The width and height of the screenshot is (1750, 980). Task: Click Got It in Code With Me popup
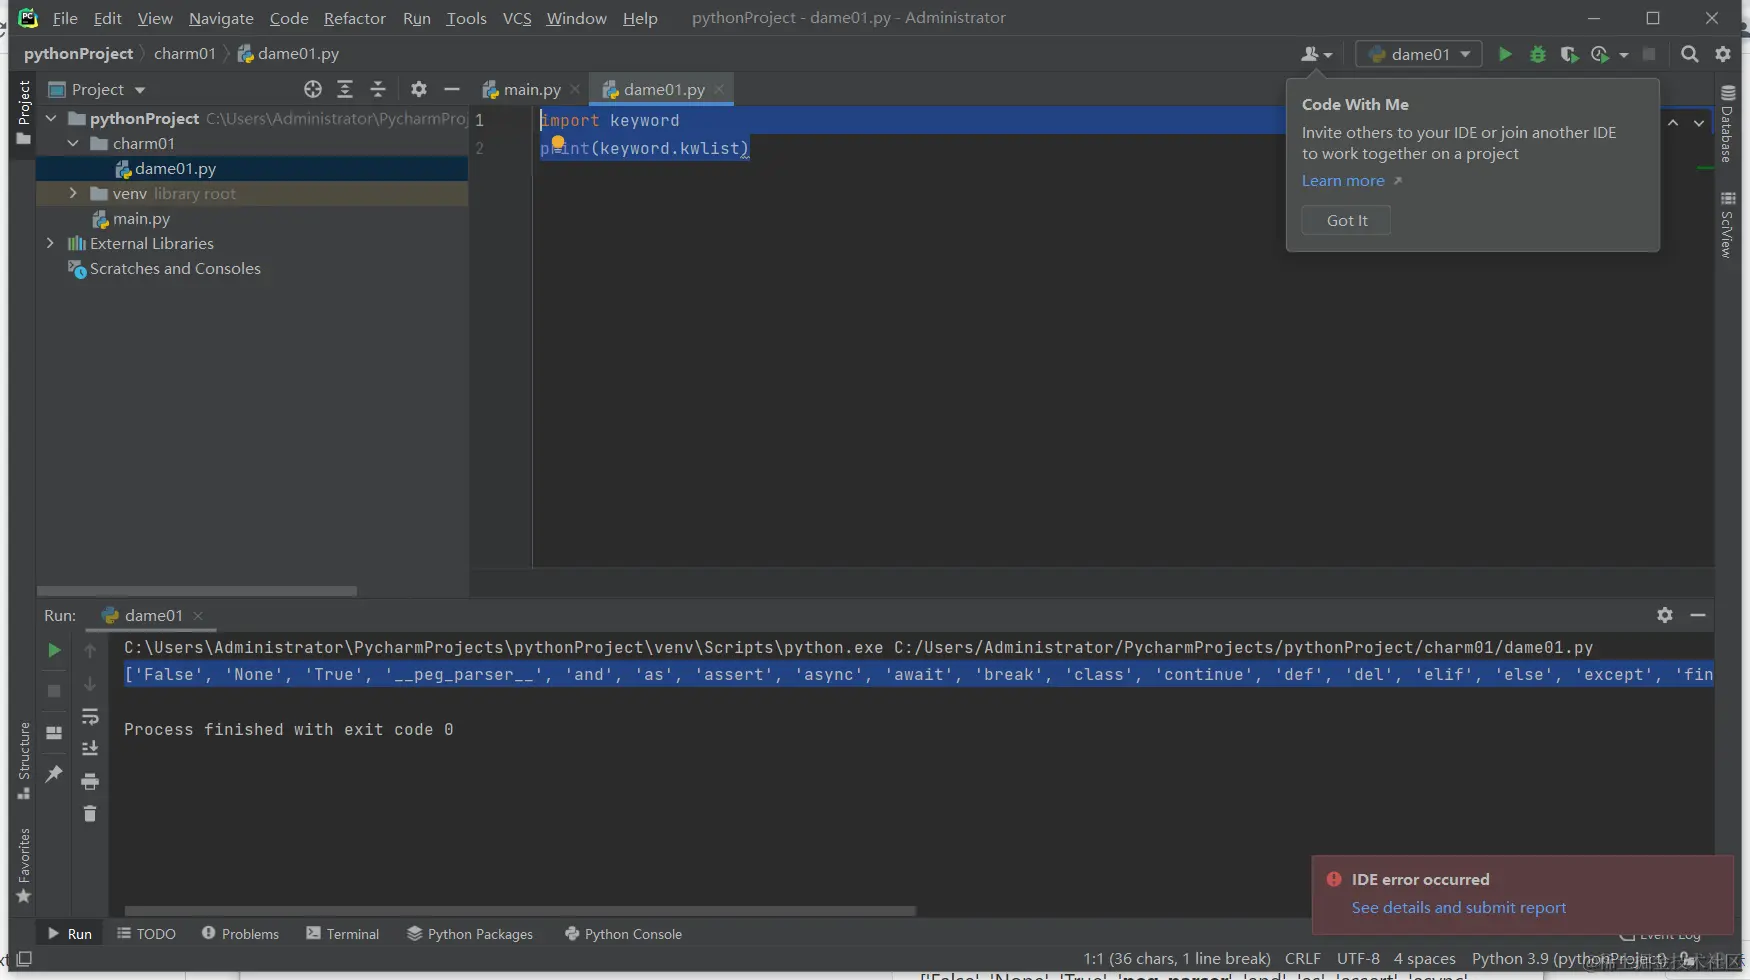(1346, 220)
